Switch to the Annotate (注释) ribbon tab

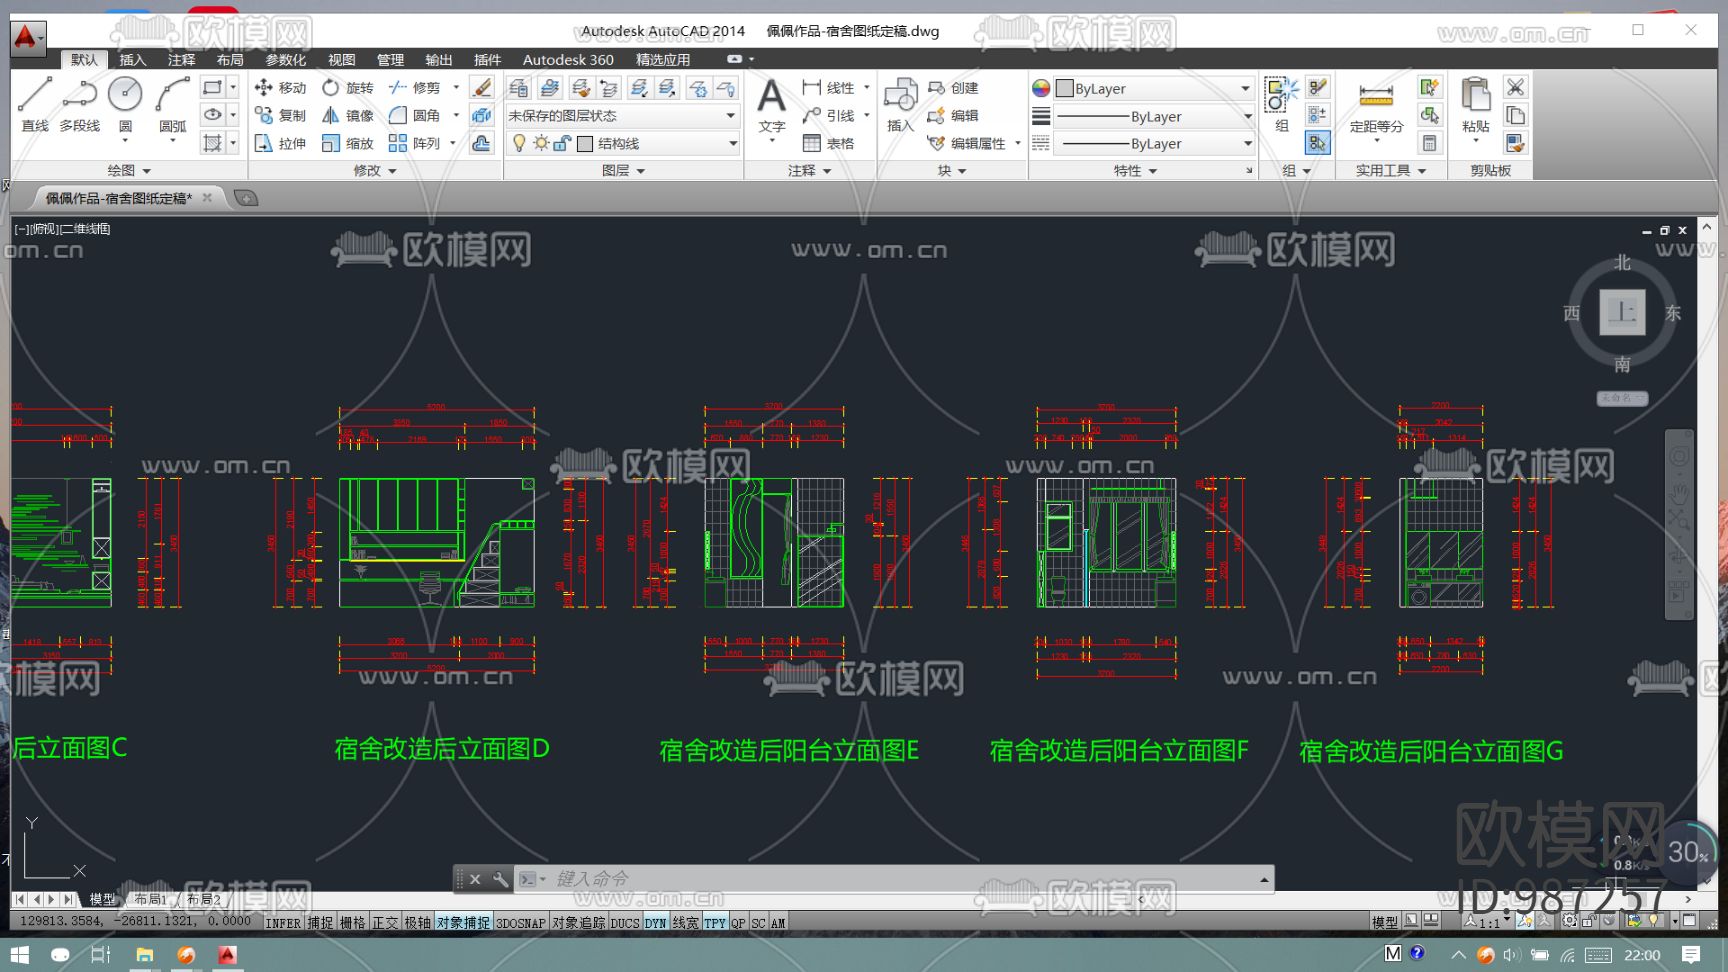coord(181,60)
